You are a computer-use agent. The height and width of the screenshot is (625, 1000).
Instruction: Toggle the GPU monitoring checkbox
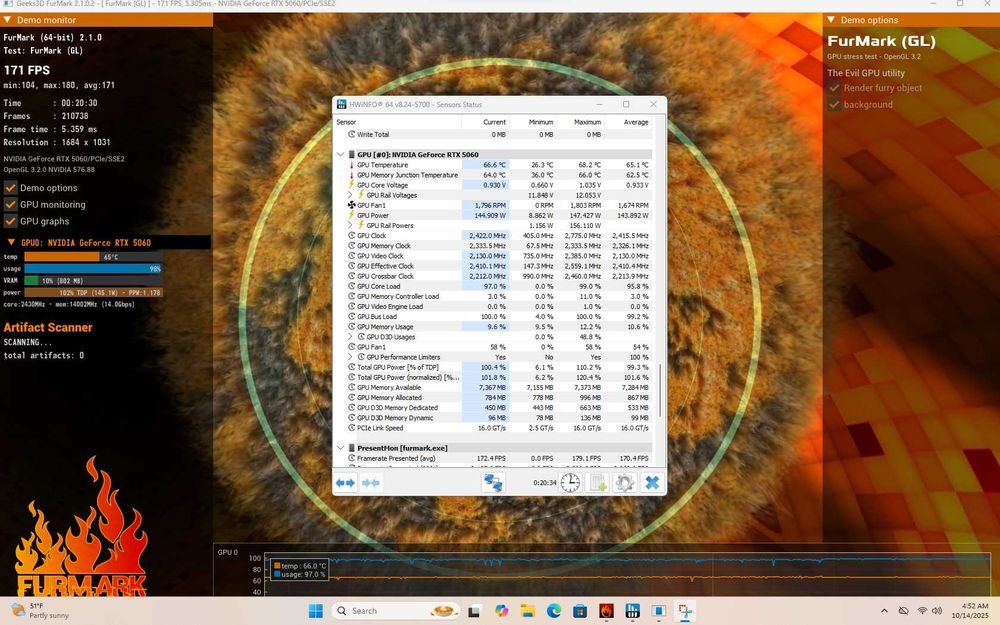click(x=10, y=204)
